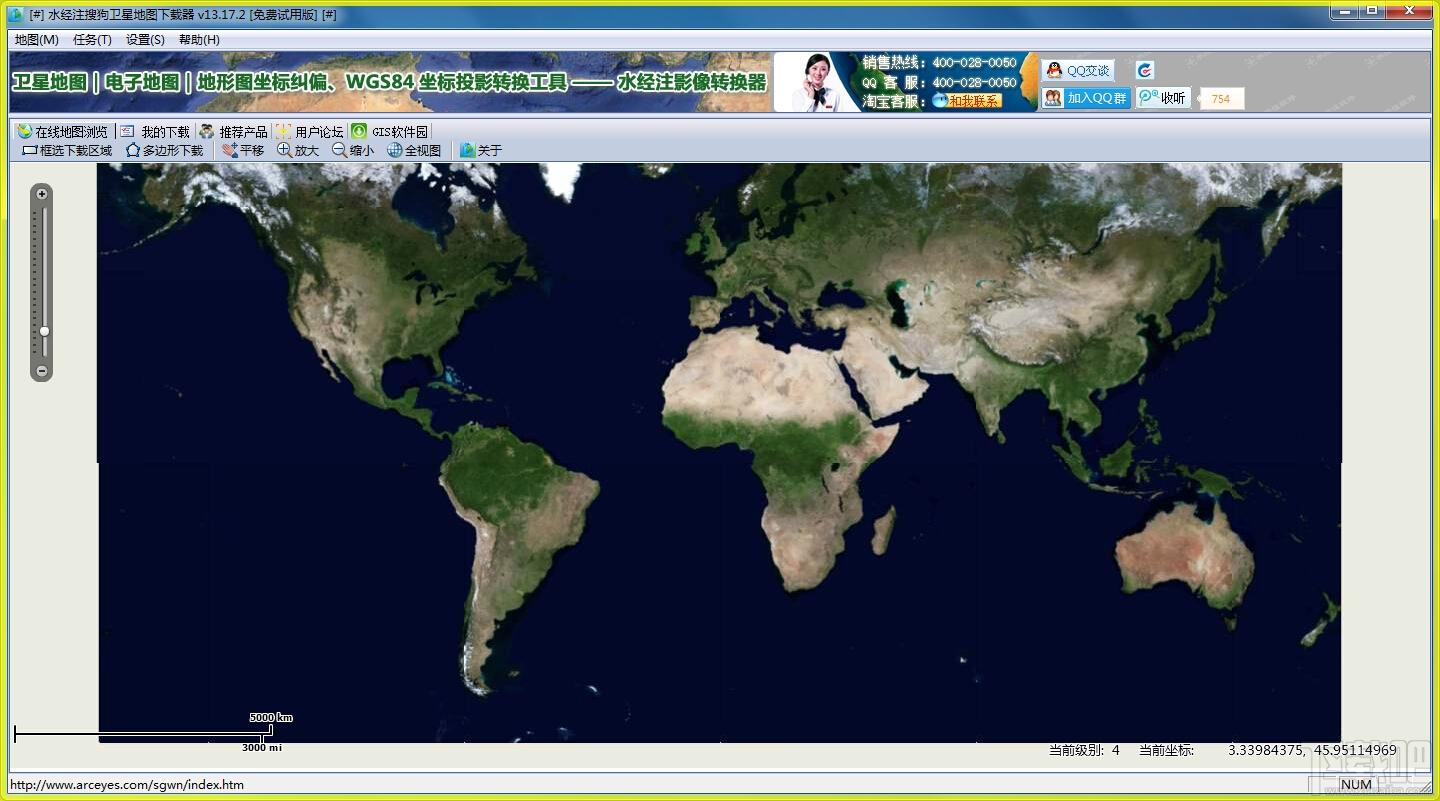Click the 和我联系 Taobao contact button

(x=967, y=100)
